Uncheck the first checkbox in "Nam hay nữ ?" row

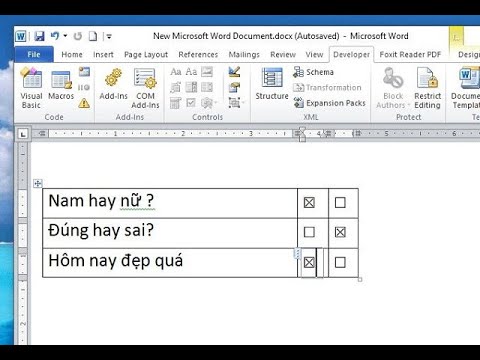click(309, 202)
